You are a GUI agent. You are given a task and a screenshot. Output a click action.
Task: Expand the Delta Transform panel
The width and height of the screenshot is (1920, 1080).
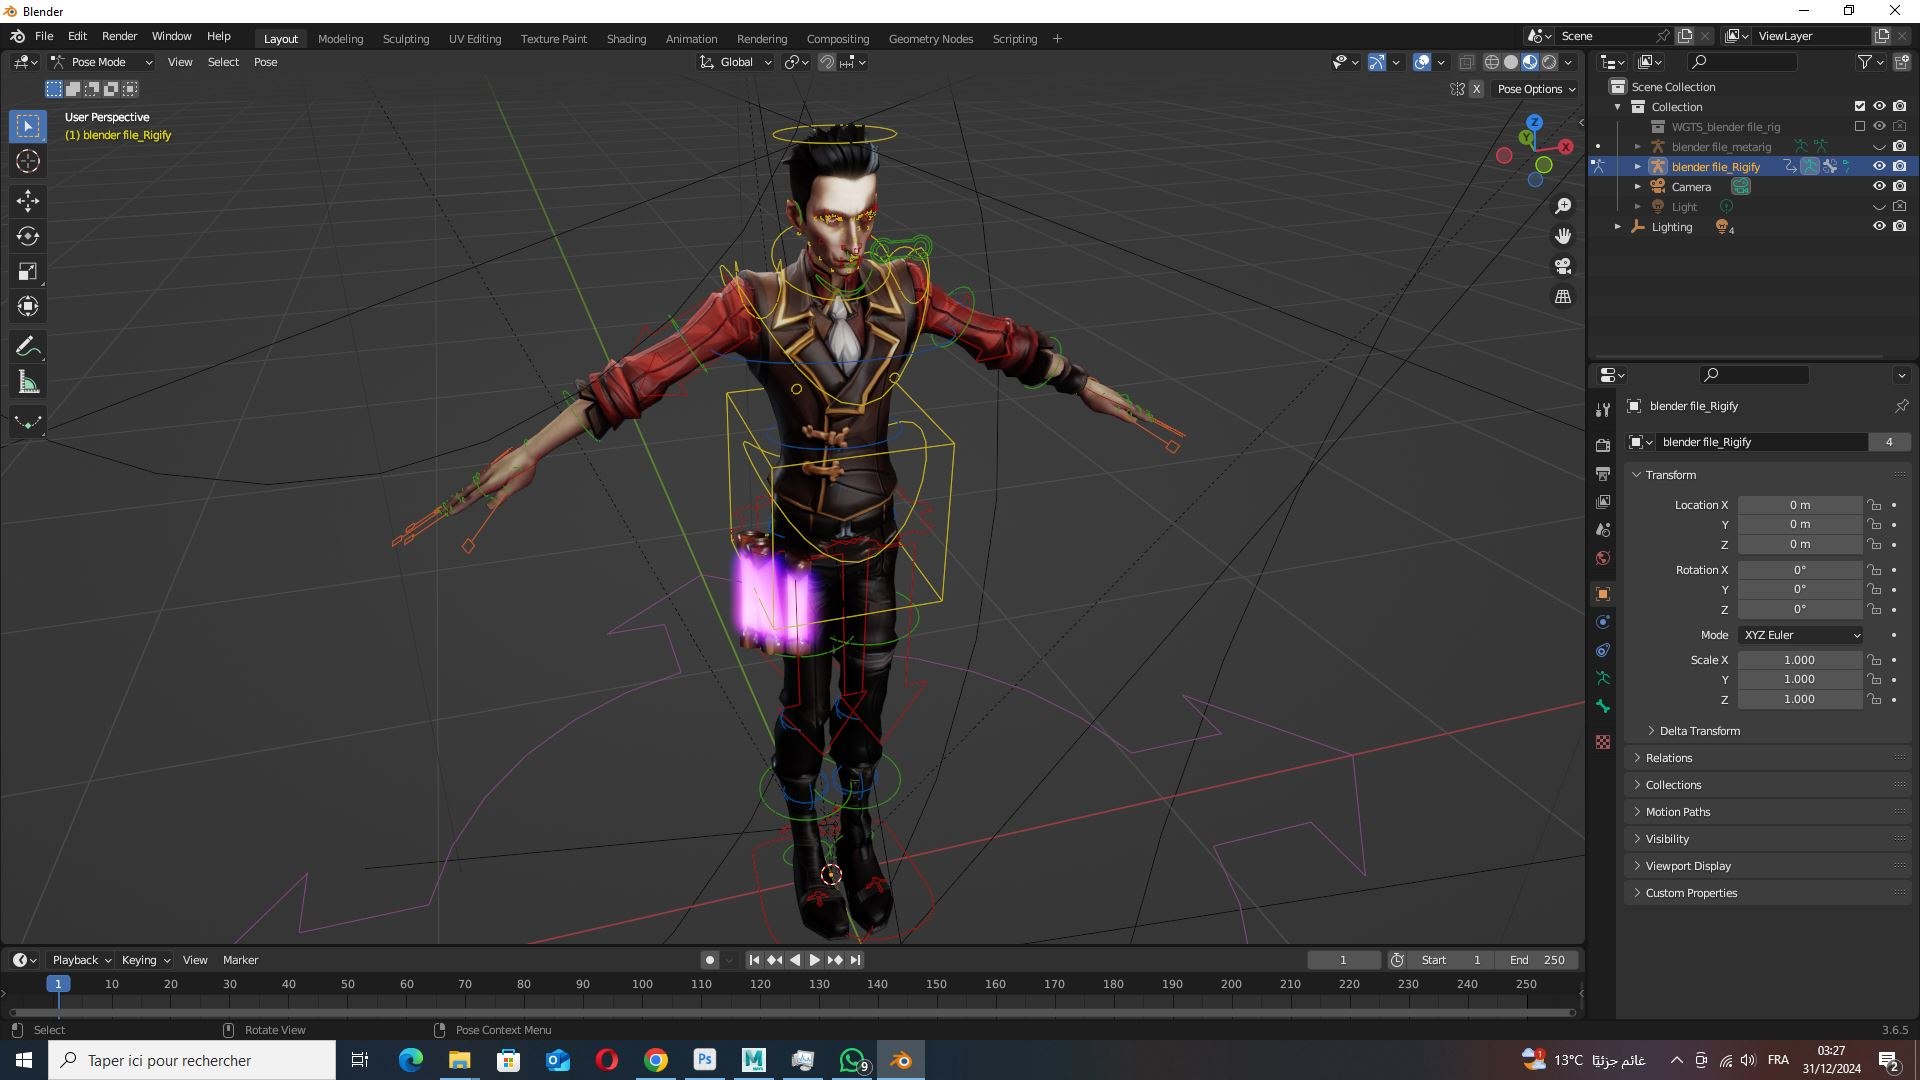pyautogui.click(x=1699, y=731)
